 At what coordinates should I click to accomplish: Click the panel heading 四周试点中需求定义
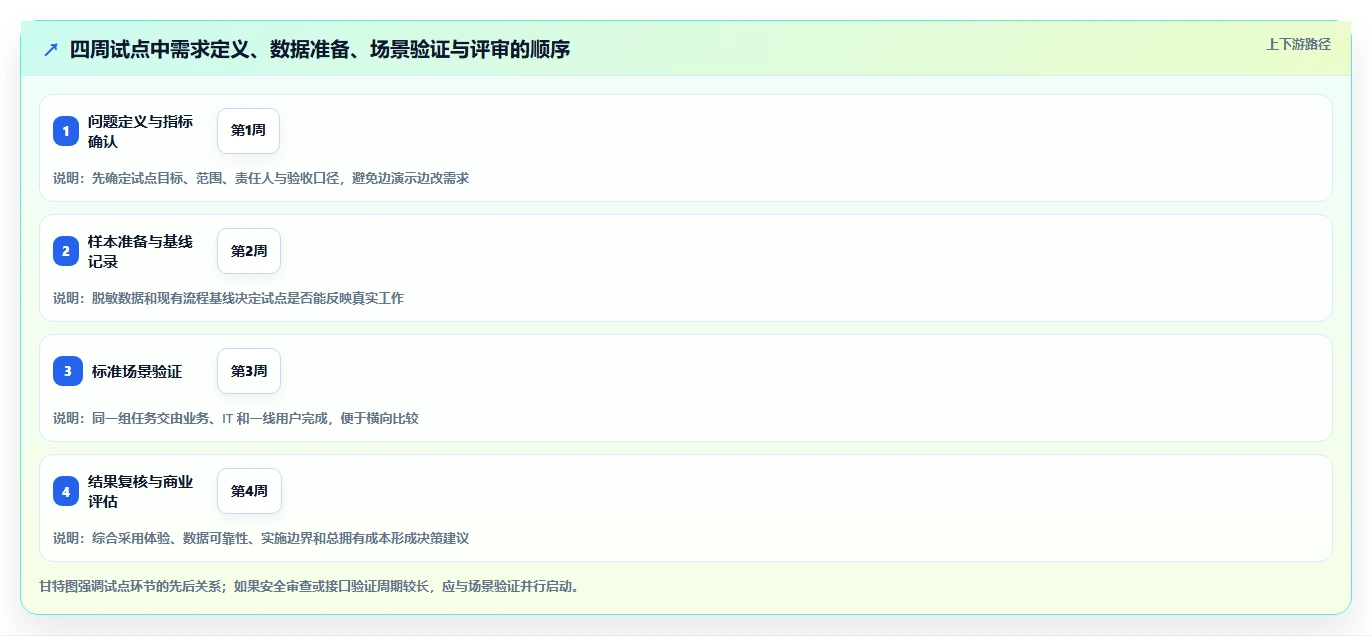pyautogui.click(x=320, y=49)
